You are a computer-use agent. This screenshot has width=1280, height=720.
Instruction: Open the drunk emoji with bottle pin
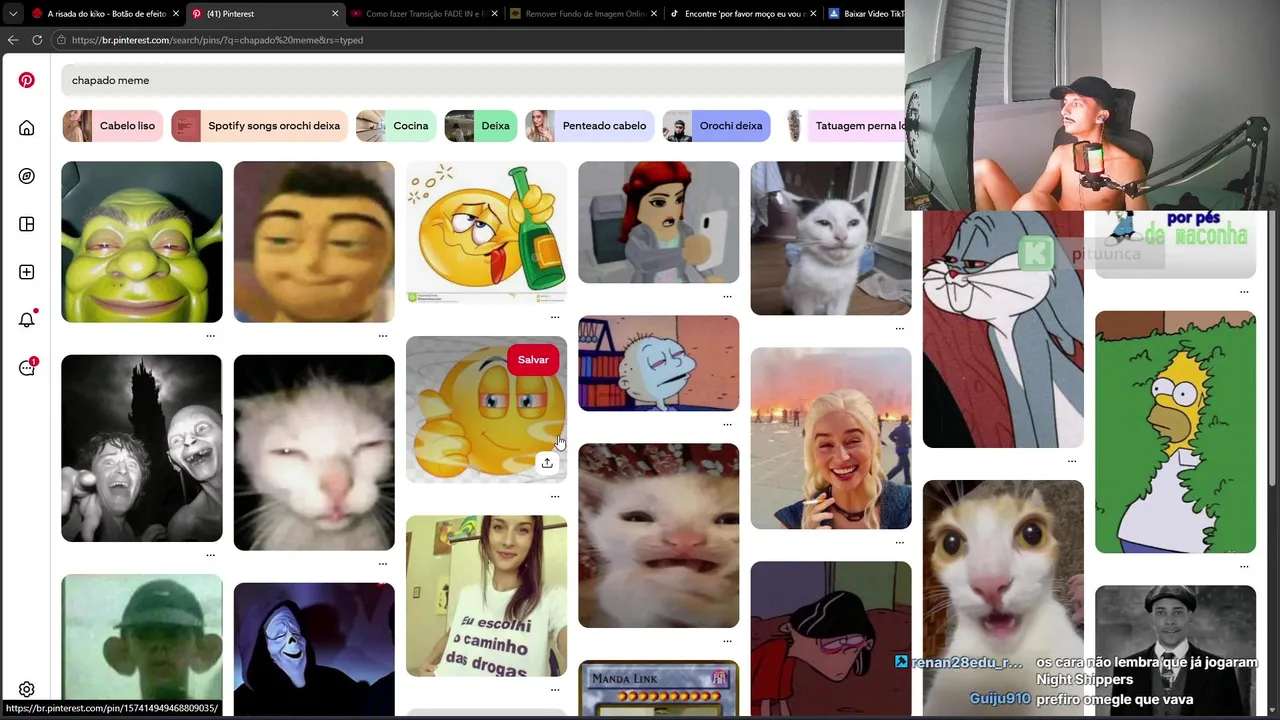[x=486, y=232]
